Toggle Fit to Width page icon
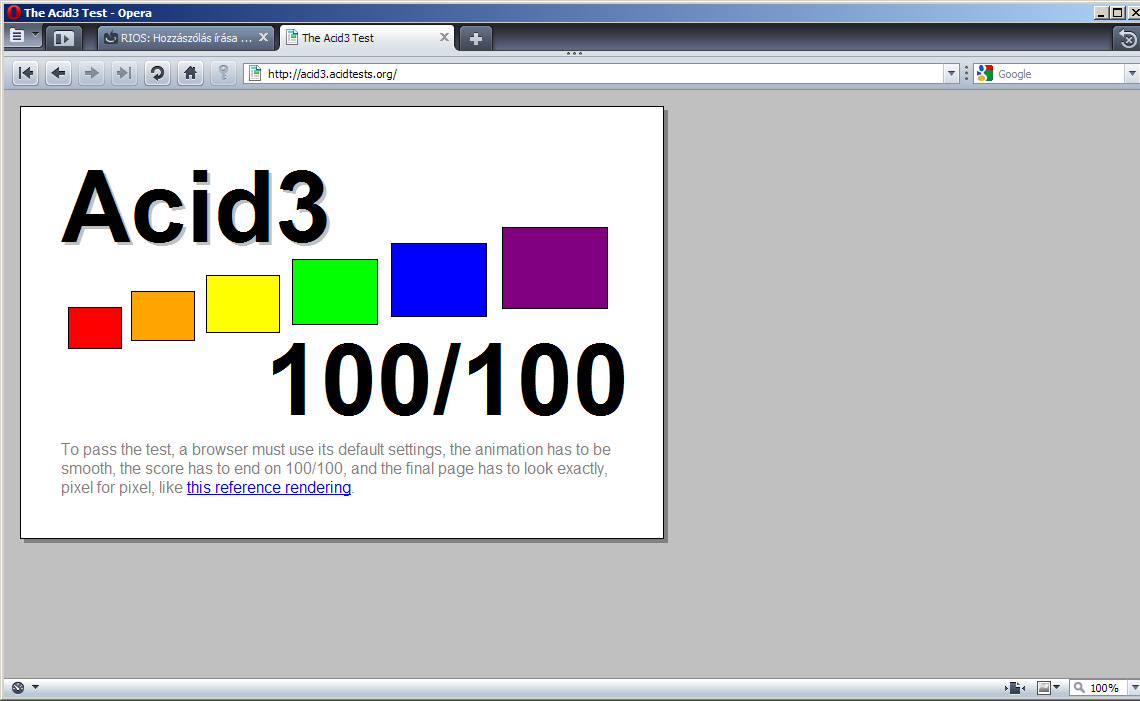This screenshot has width=1140, height=701. (x=1016, y=688)
